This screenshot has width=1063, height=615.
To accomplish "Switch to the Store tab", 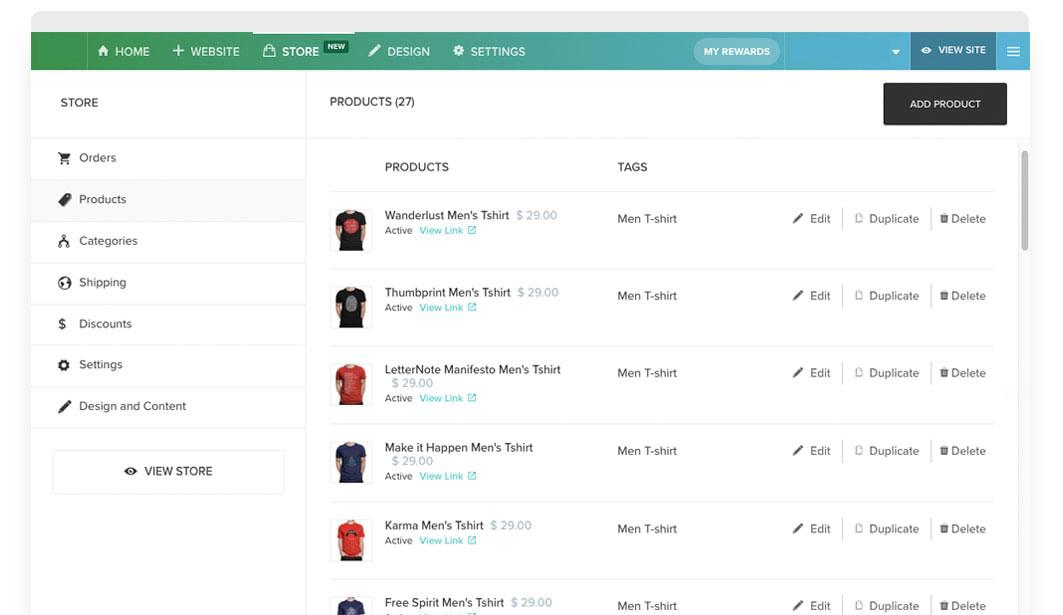I will coord(305,51).
